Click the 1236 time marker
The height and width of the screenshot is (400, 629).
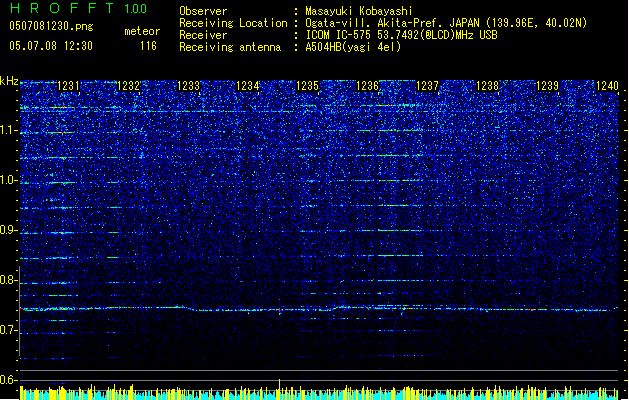[x=367, y=86]
